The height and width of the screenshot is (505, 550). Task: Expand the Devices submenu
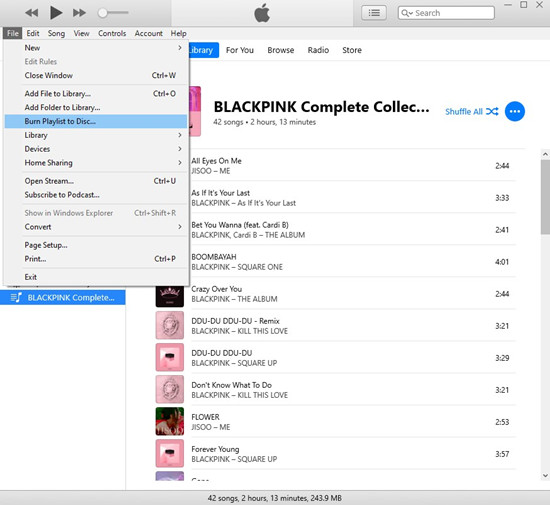click(96, 149)
